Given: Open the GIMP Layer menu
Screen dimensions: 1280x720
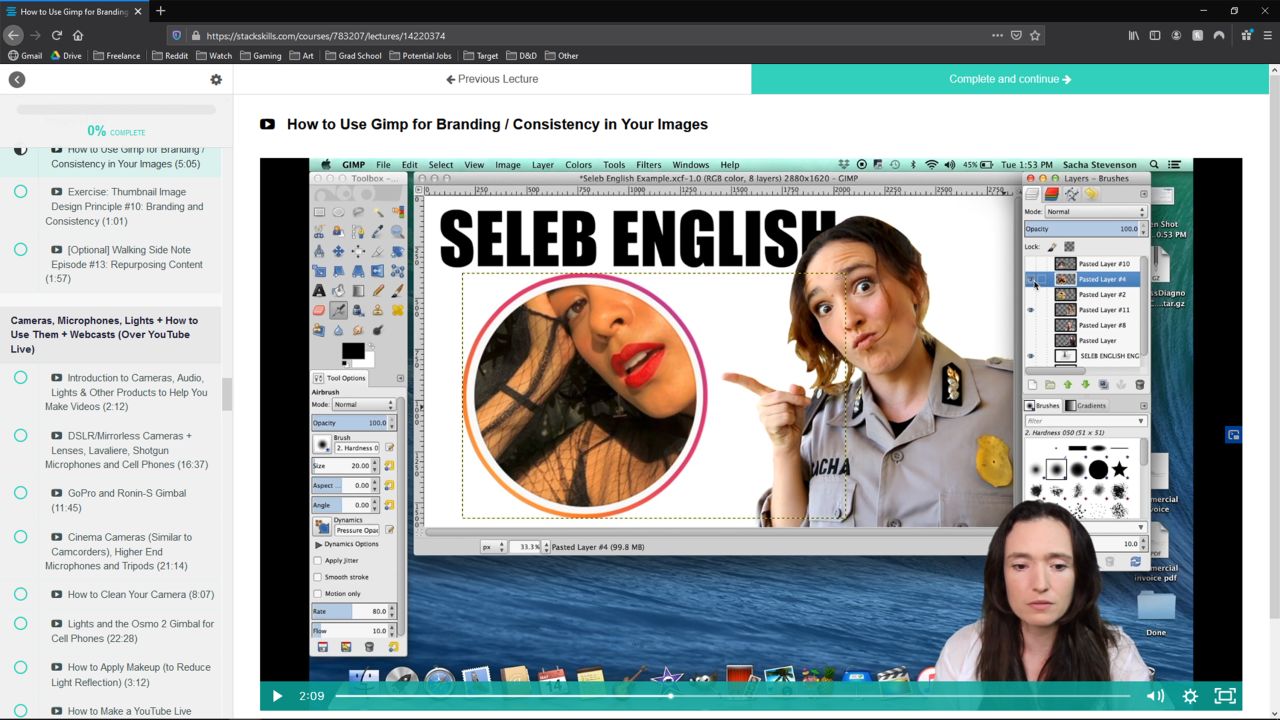Looking at the screenshot, I should 542,165.
